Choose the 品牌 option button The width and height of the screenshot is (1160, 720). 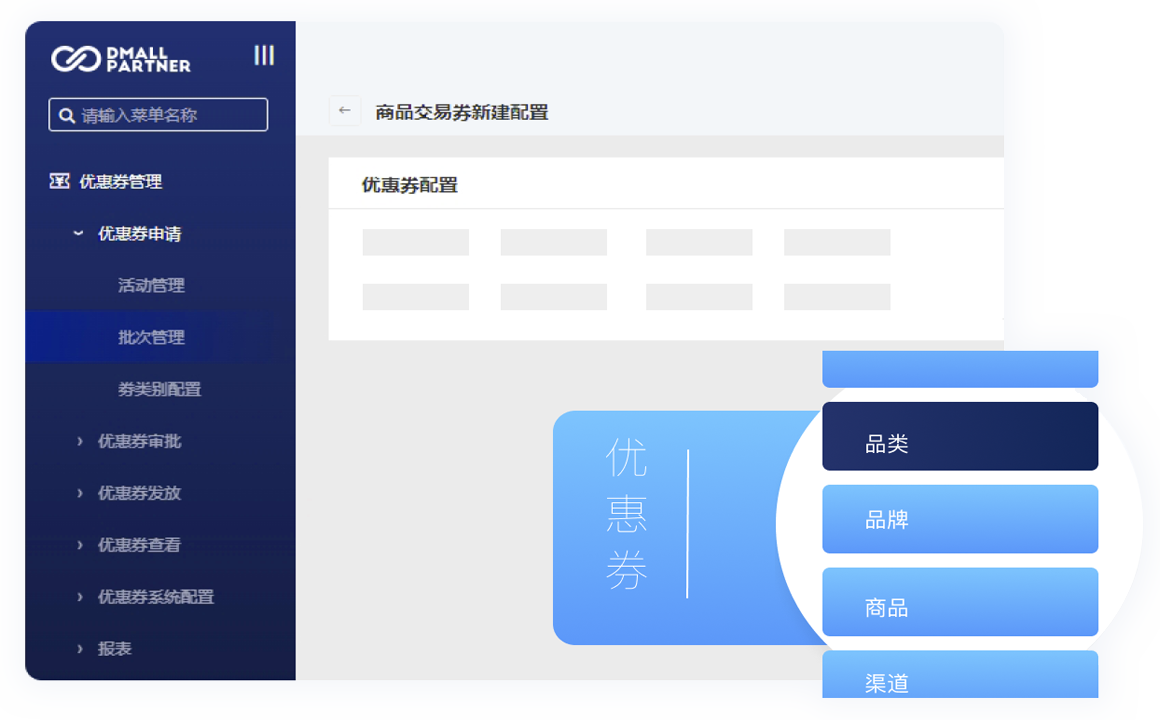pos(959,519)
